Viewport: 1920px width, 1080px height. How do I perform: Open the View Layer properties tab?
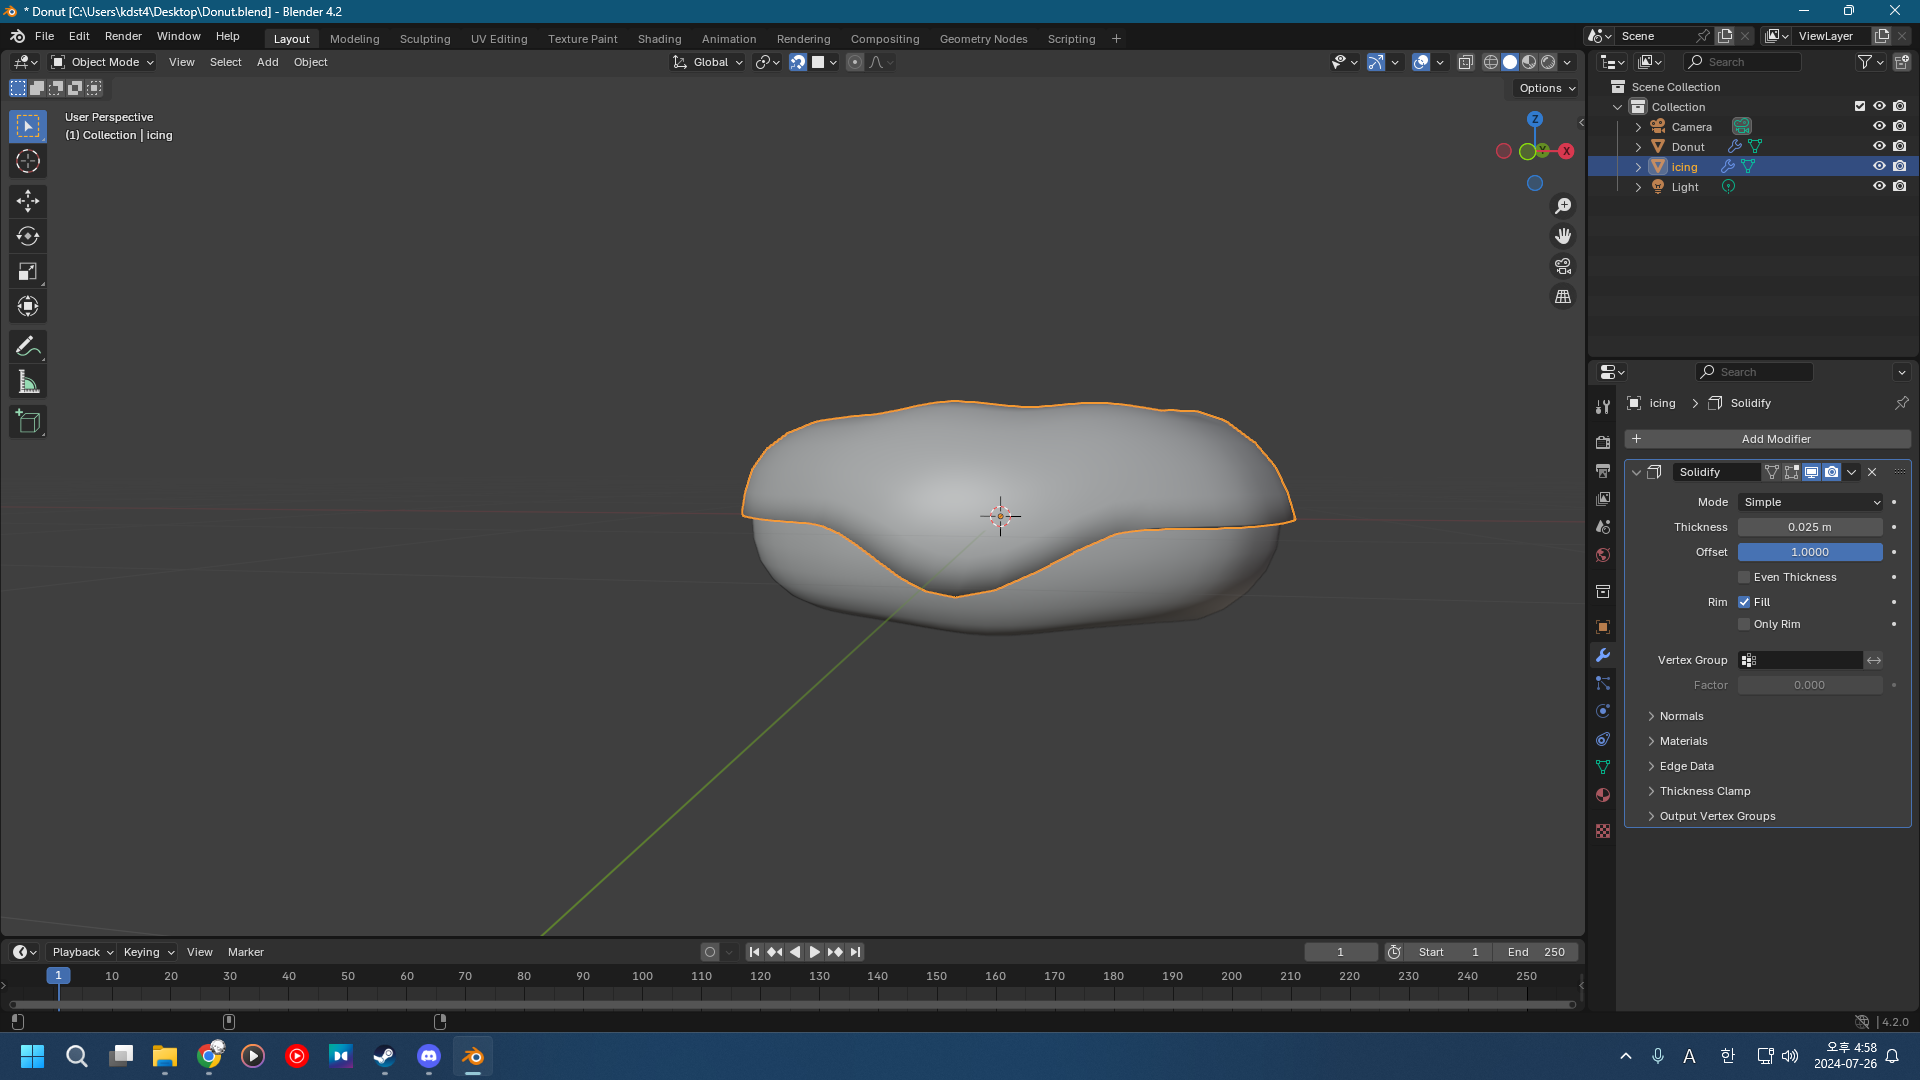pyautogui.click(x=1603, y=498)
